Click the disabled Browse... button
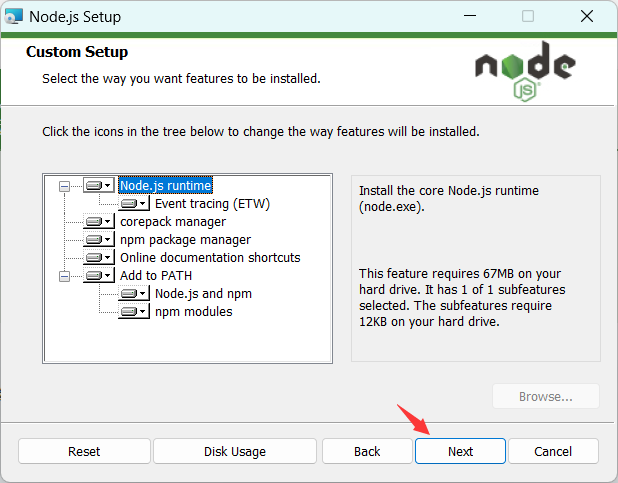The image size is (618, 483). click(x=546, y=396)
